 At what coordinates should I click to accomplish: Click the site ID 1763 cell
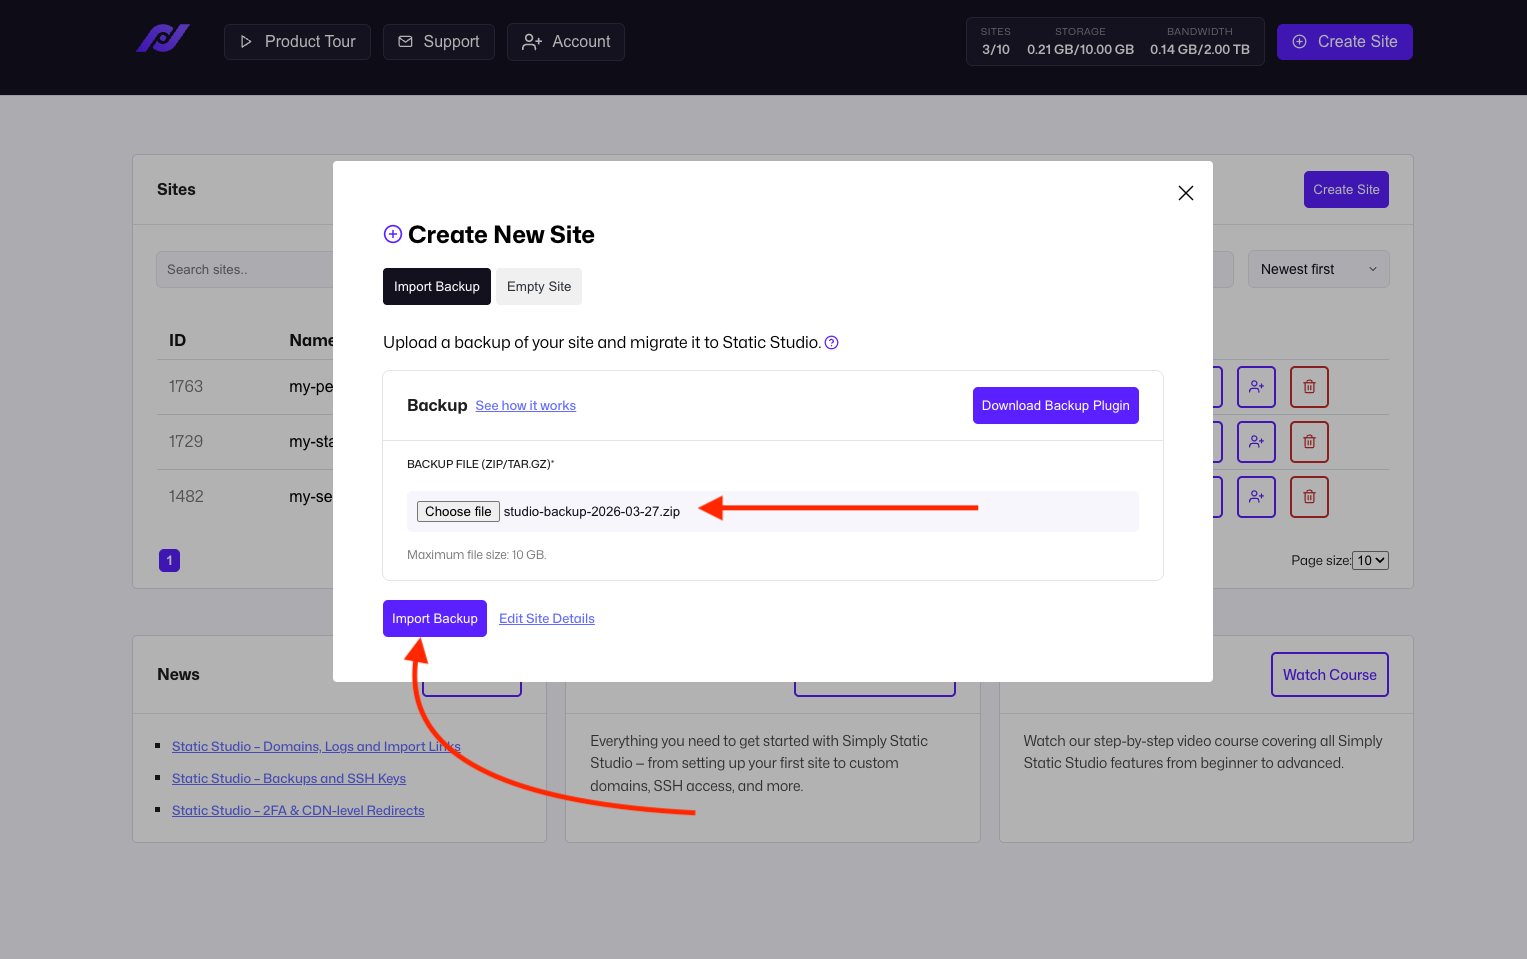(186, 387)
